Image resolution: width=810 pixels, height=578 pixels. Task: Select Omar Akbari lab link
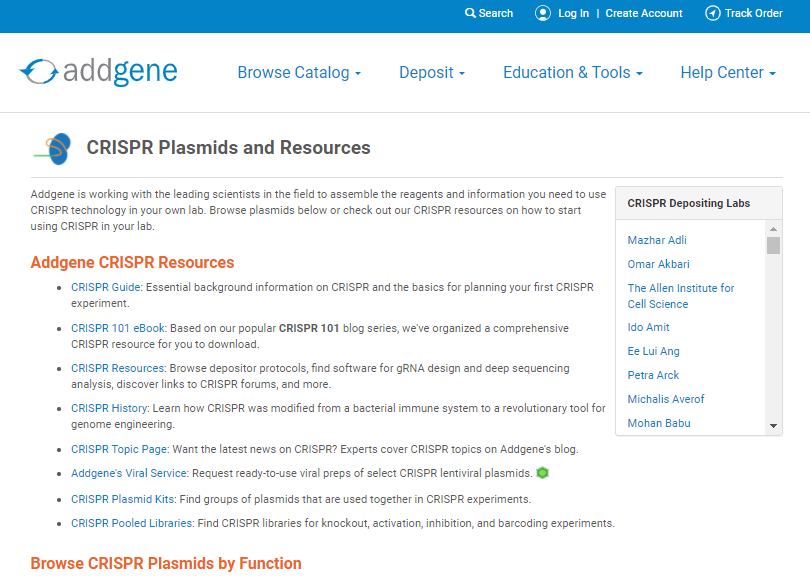(659, 264)
